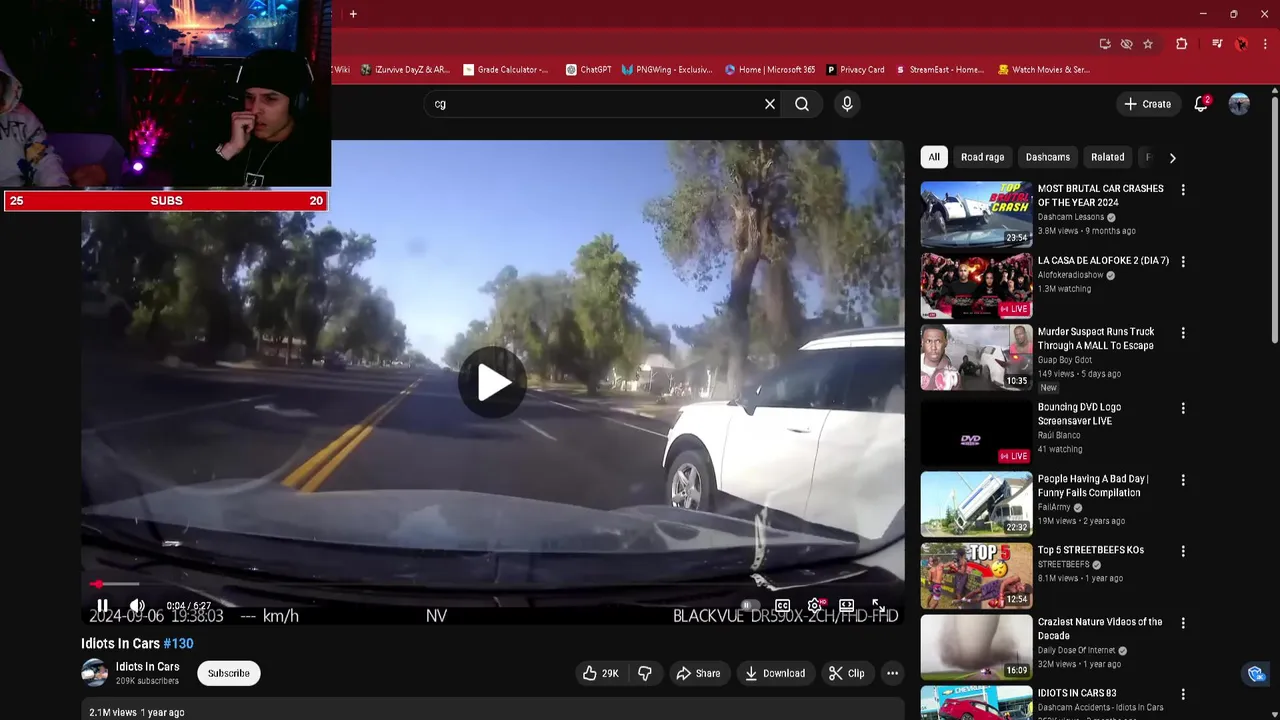Open the Grade Calculator bookmark
The width and height of the screenshot is (1280, 720).
coord(506,70)
